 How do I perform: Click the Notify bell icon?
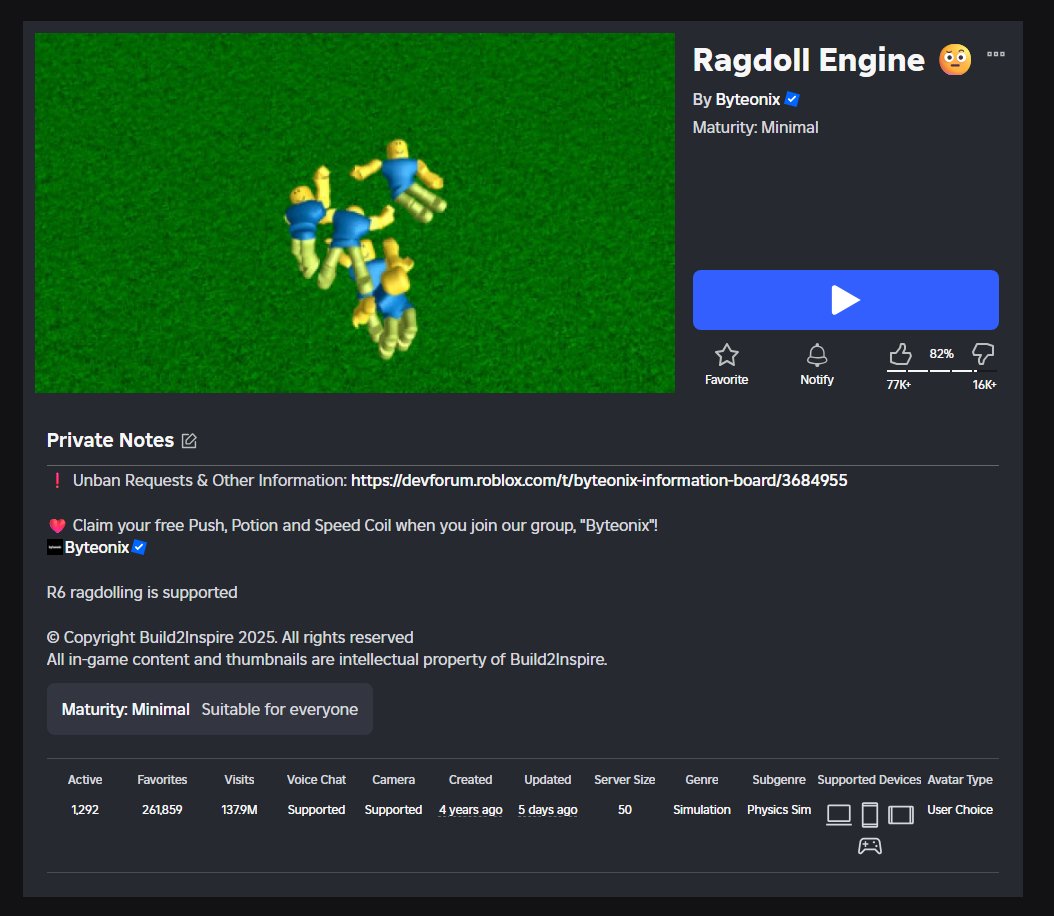click(x=817, y=355)
